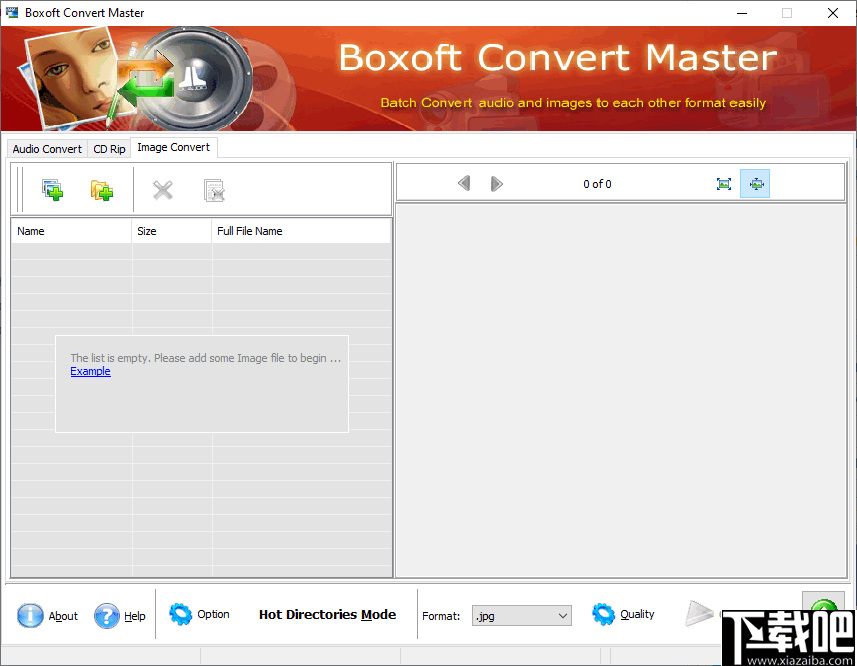Click the next image arrow
This screenshot has height=666, width=857.
497,183
